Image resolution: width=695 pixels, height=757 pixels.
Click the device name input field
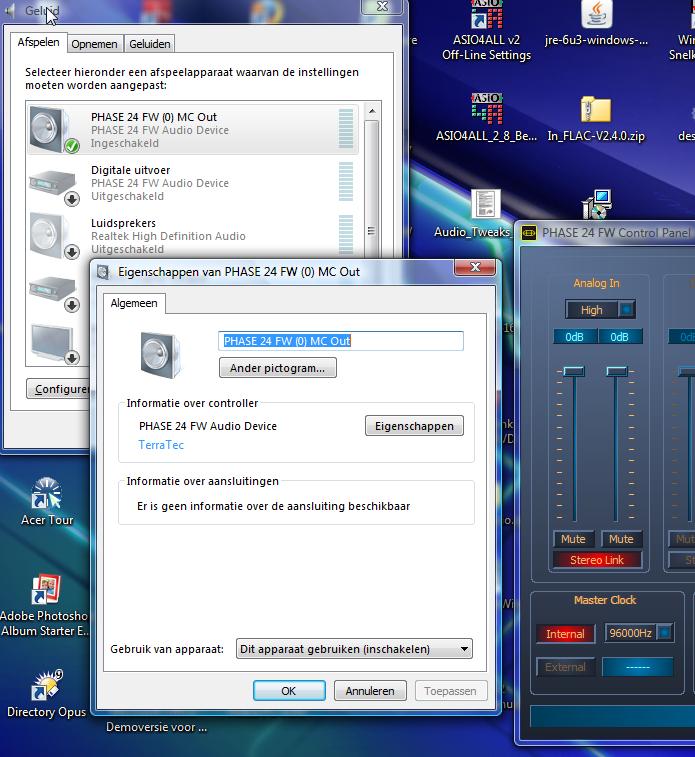[x=341, y=341]
